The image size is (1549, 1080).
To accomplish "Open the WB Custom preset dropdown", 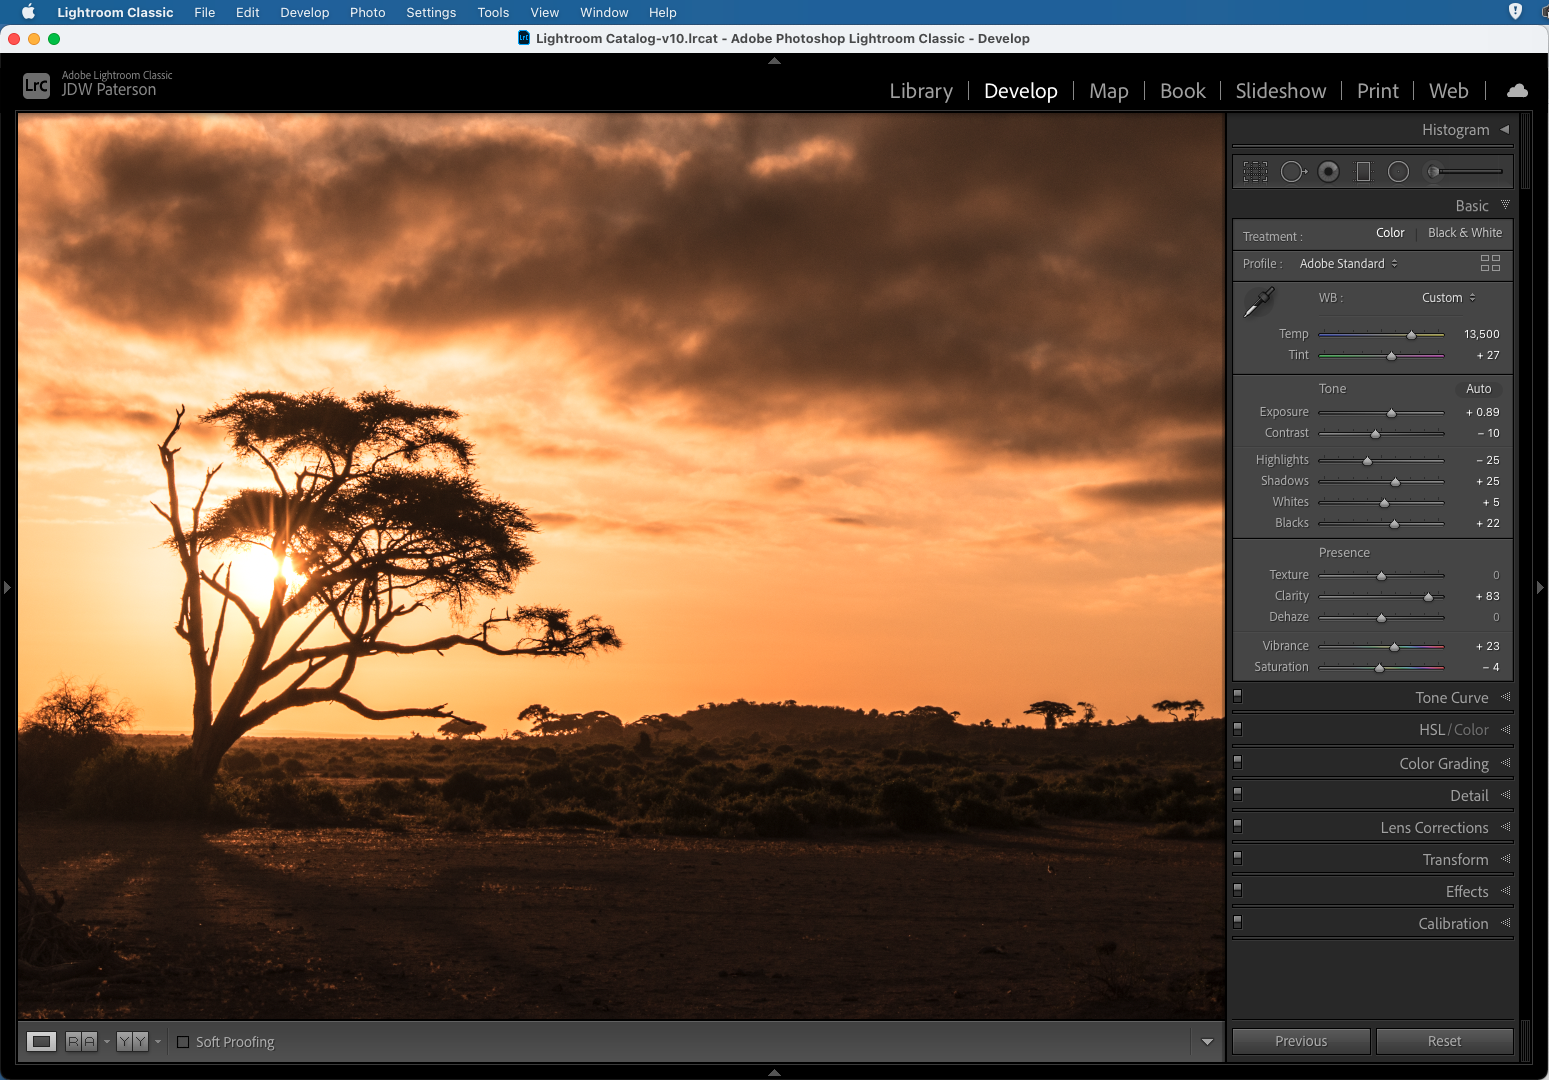I will coord(1448,298).
